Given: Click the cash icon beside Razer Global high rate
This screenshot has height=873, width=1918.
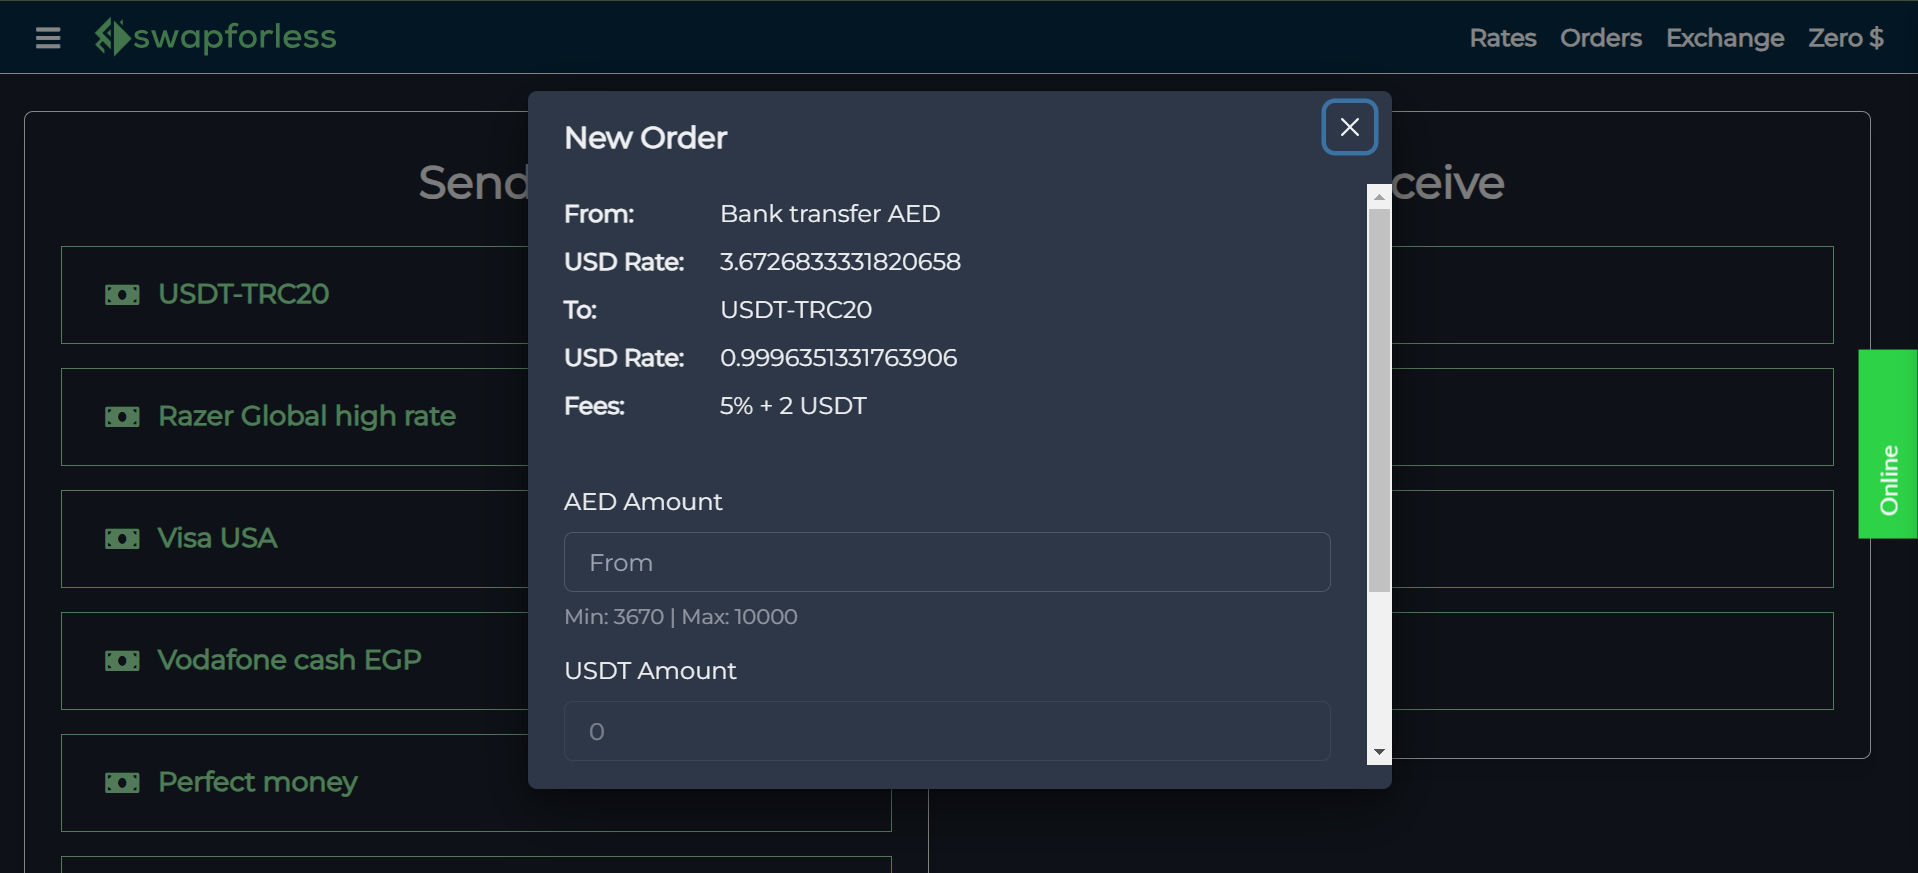Looking at the screenshot, I should [121, 417].
